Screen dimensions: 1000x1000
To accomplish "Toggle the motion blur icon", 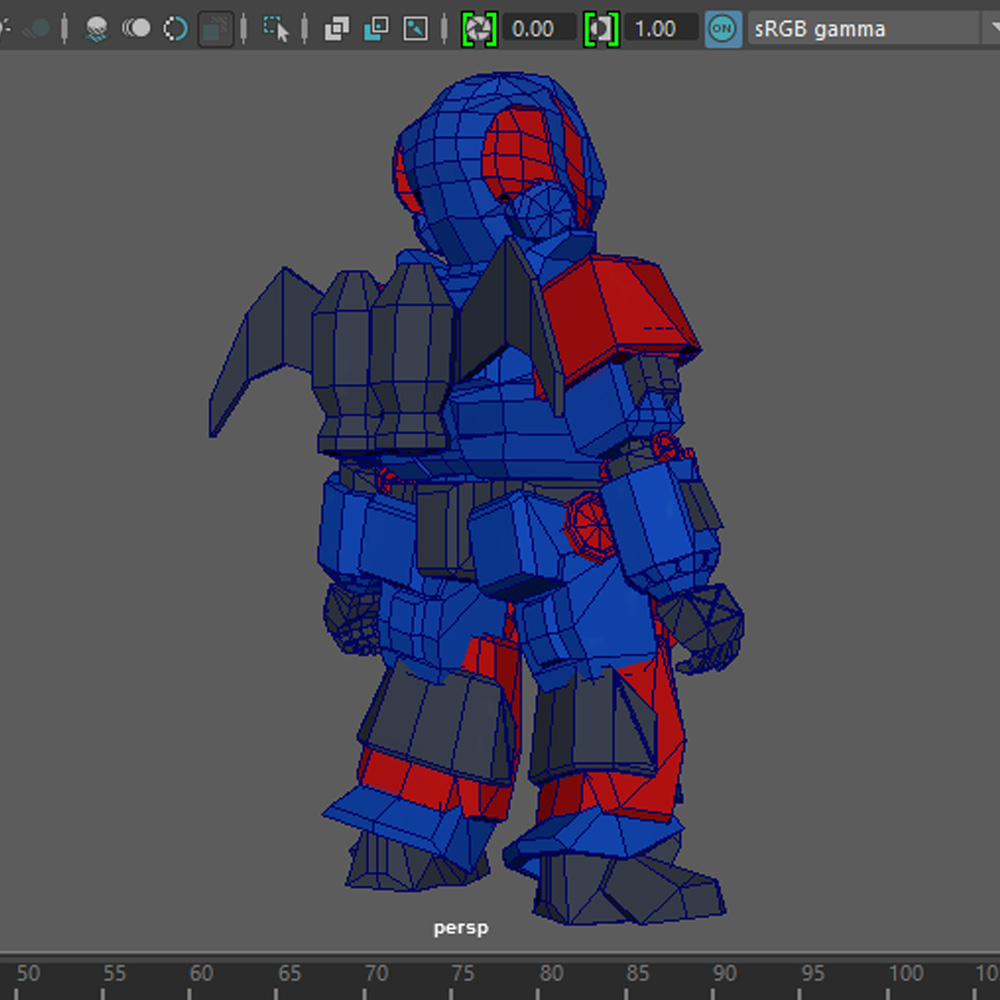I will (136, 28).
